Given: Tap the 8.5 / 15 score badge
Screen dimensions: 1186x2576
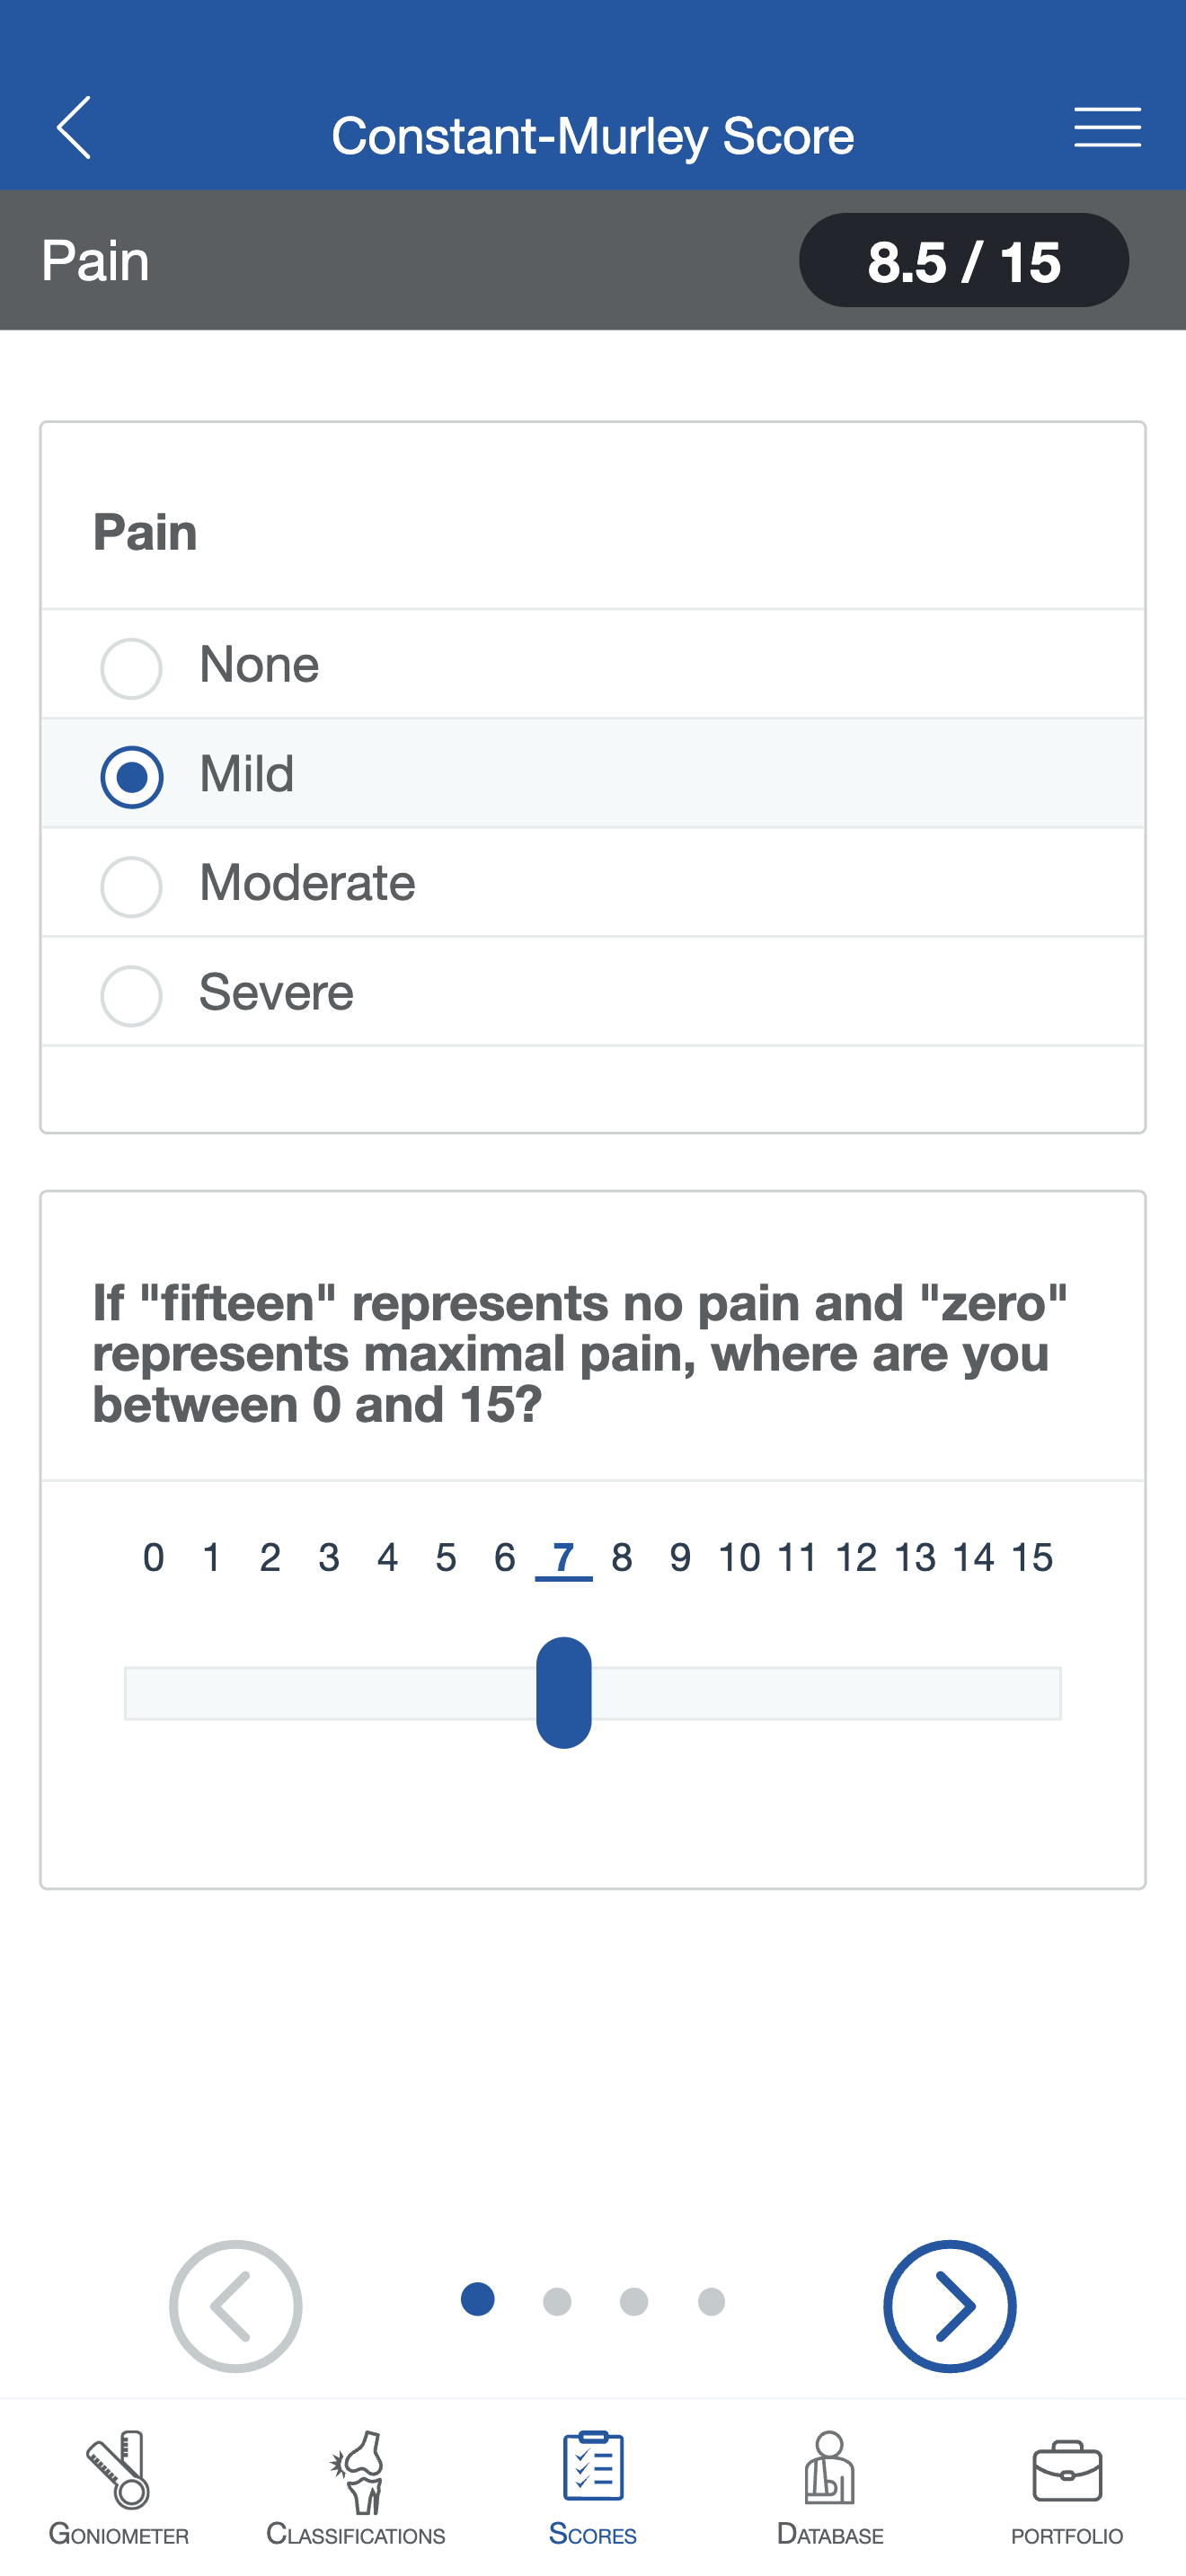Looking at the screenshot, I should point(963,260).
